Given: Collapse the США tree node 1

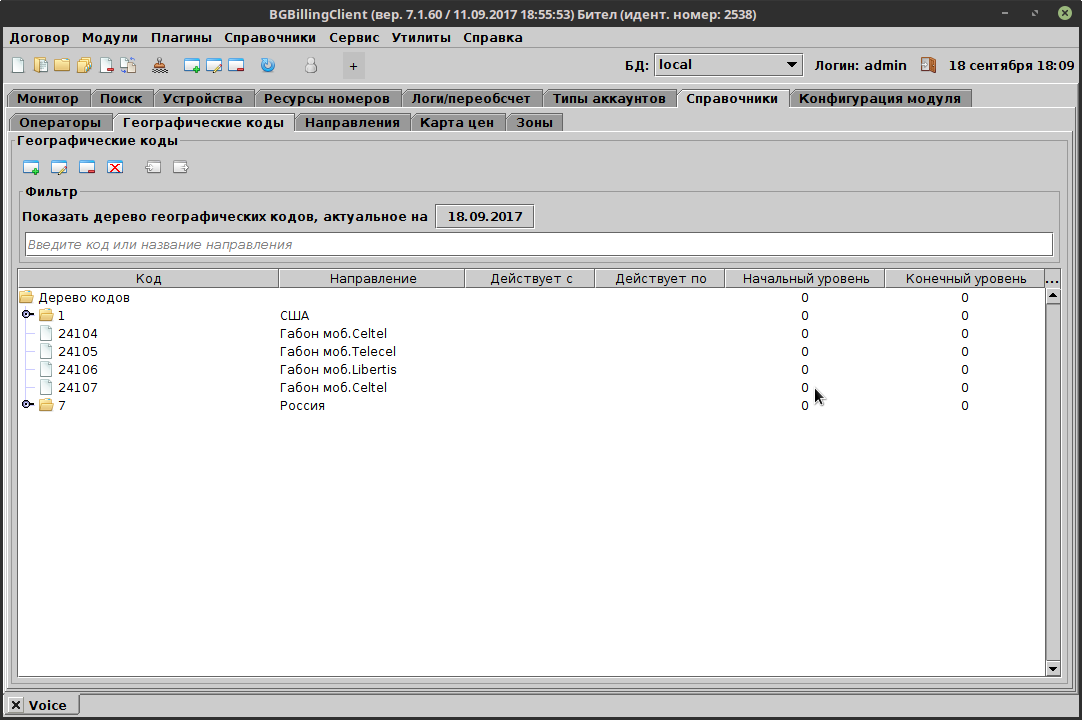Looking at the screenshot, I should pyautogui.click(x=28, y=315).
